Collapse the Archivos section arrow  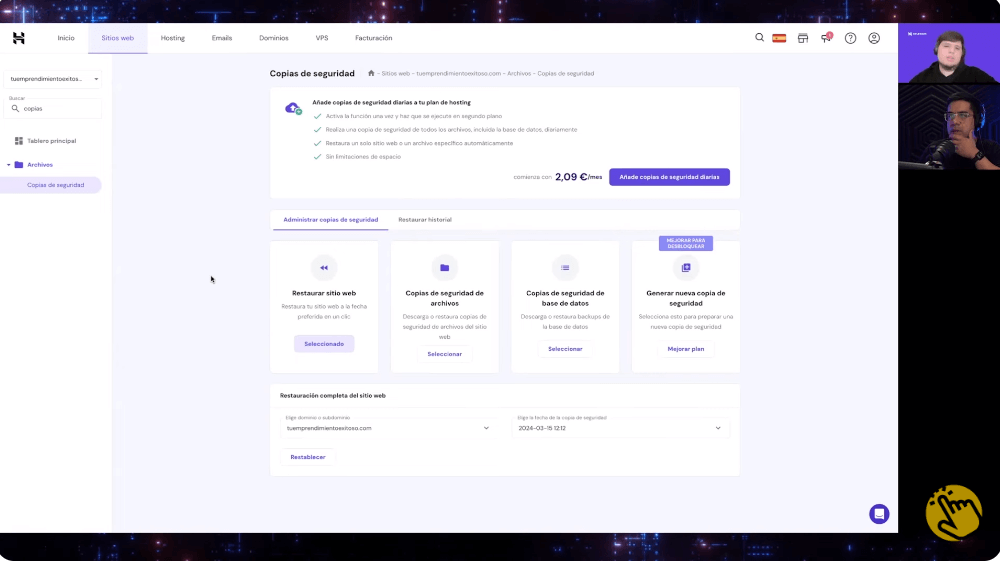click(8, 164)
